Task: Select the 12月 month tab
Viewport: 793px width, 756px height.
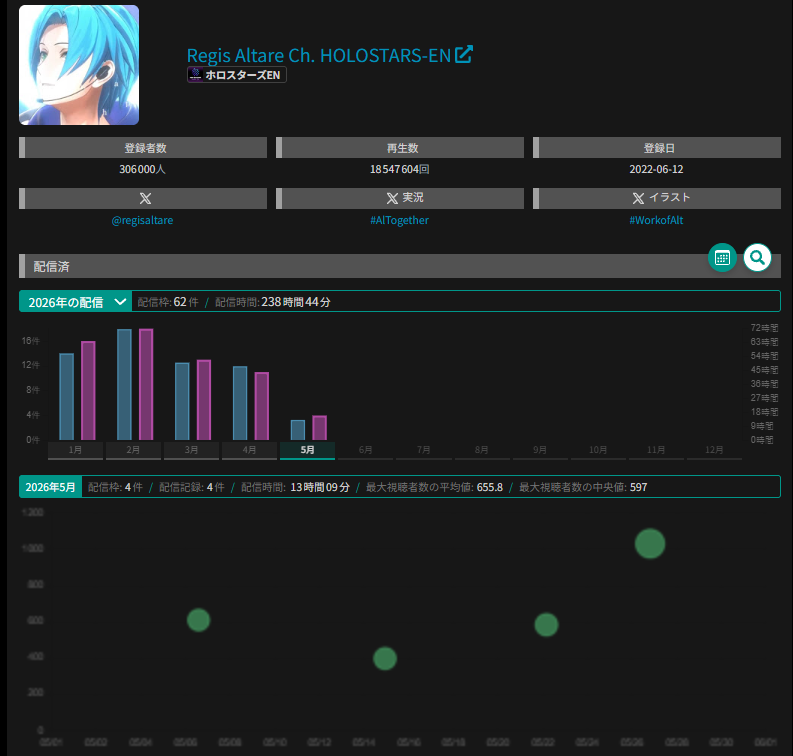Action: (714, 450)
